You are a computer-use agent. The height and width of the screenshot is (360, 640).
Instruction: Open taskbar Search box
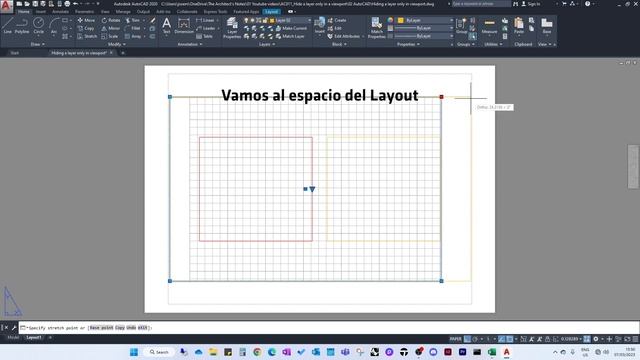tap(159, 352)
